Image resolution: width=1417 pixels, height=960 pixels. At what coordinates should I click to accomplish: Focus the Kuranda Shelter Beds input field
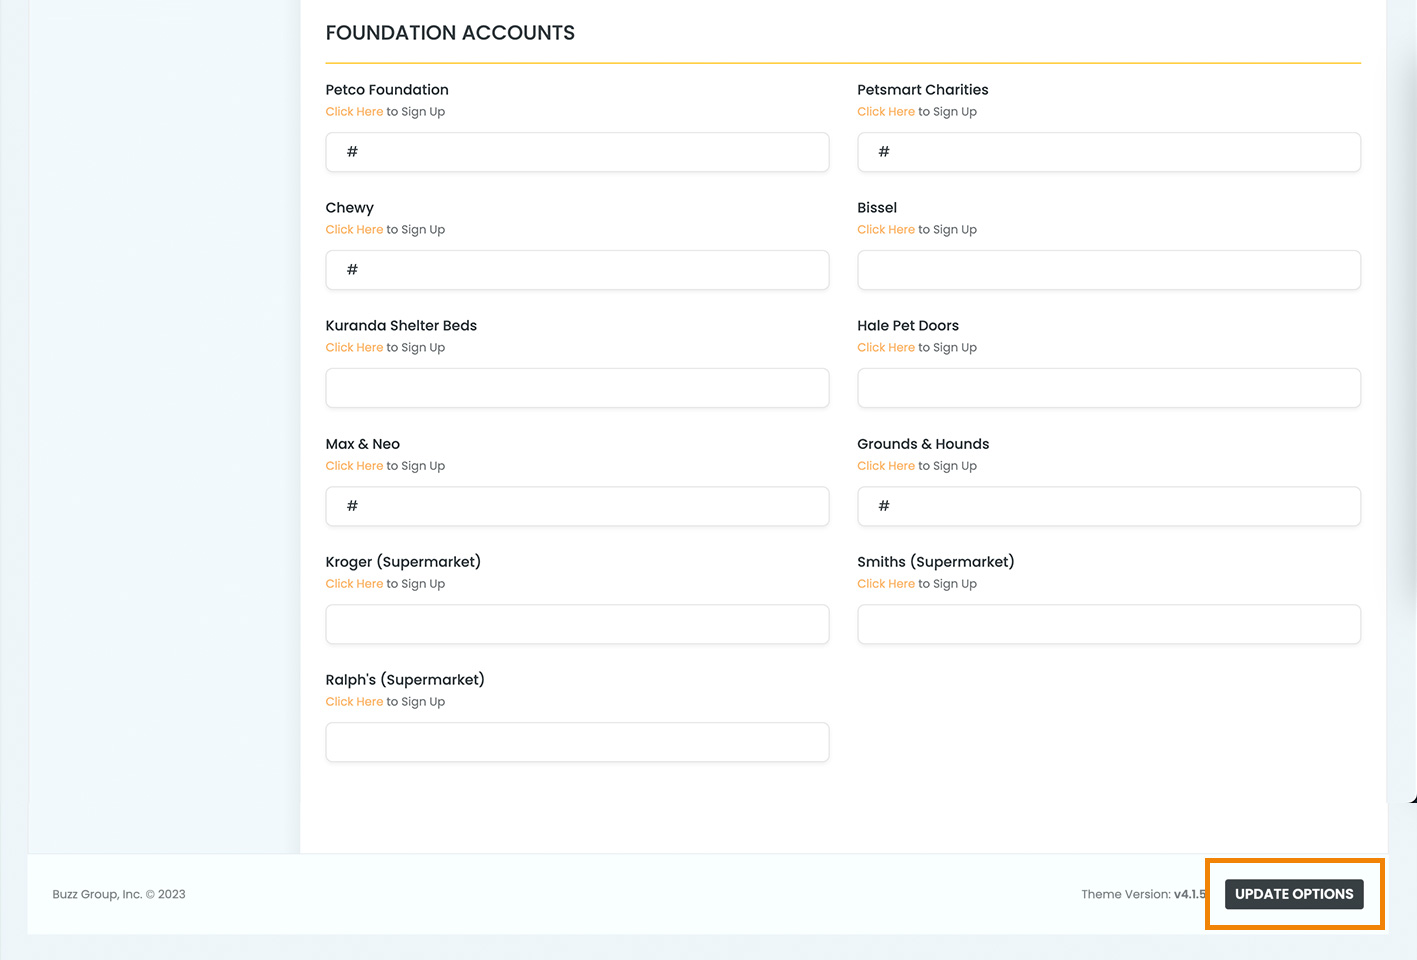pyautogui.click(x=577, y=388)
